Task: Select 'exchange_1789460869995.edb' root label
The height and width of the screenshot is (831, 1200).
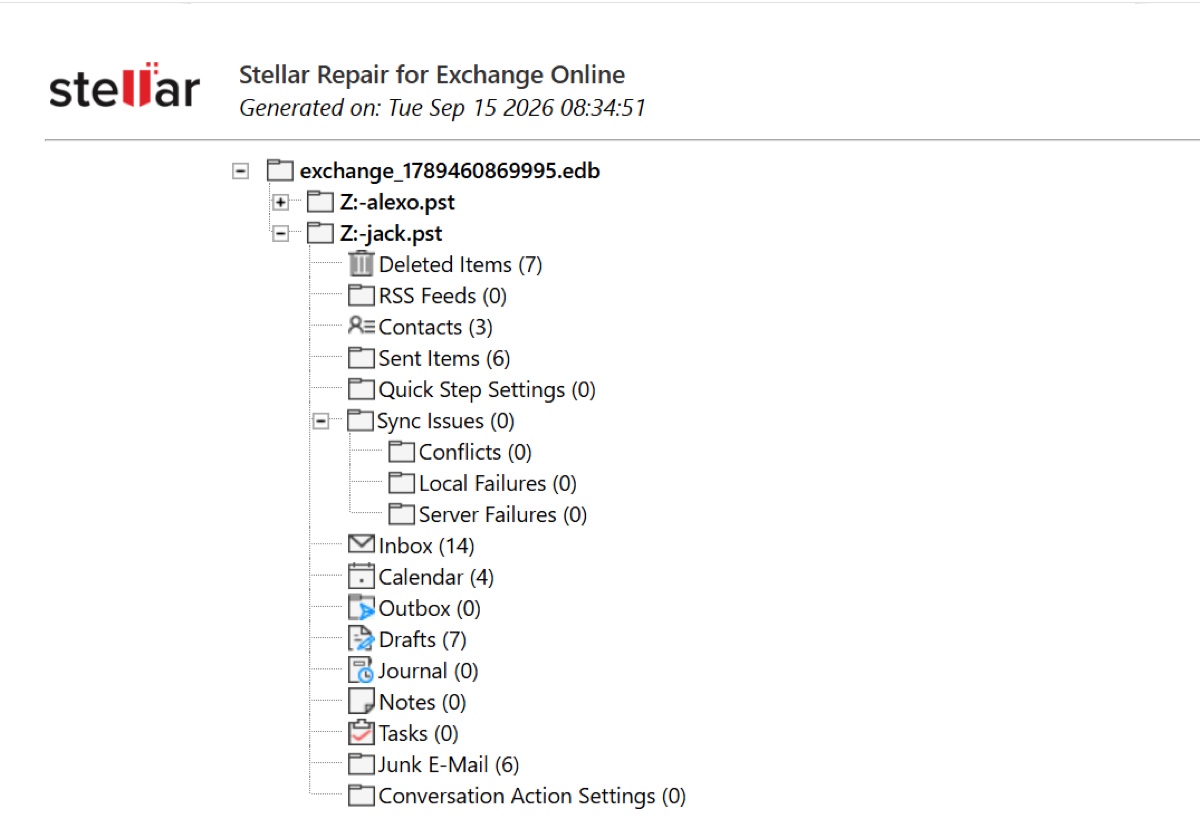Action: 450,171
